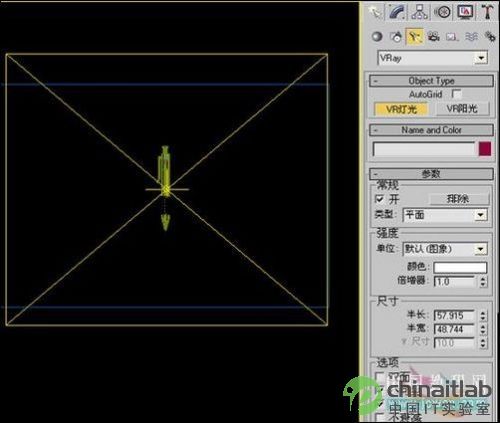Open the Hierarchy panel tab

click(420, 12)
